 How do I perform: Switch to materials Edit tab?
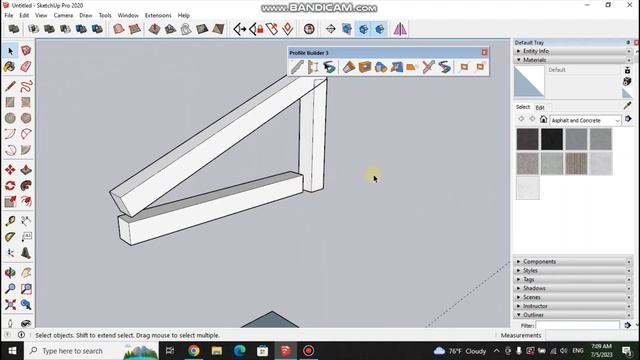540,108
